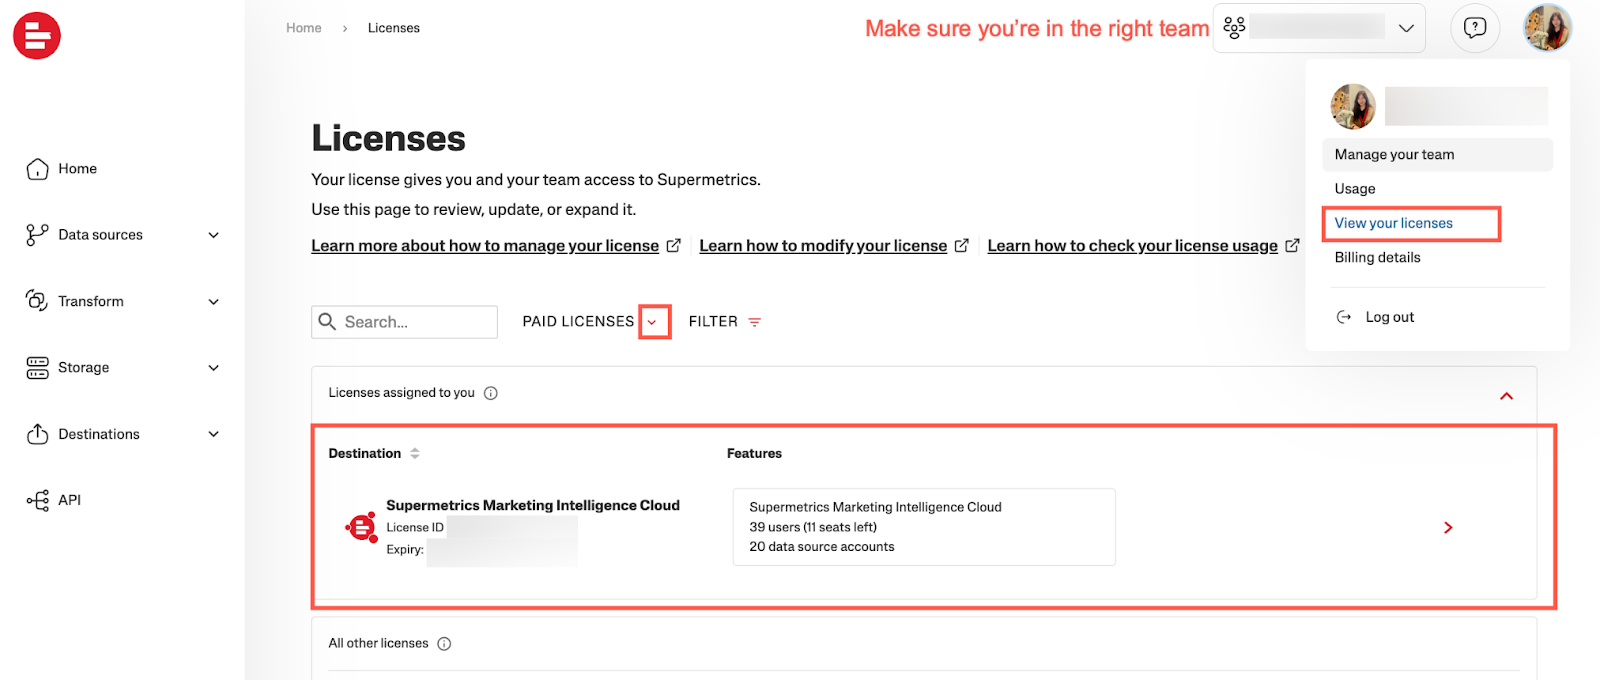Click the search magnifier icon
The image size is (1600, 680).
327,321
